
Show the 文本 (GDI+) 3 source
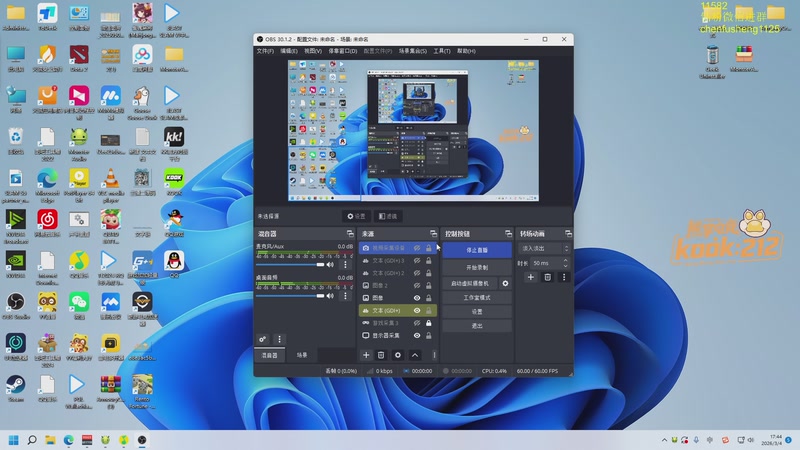417,261
